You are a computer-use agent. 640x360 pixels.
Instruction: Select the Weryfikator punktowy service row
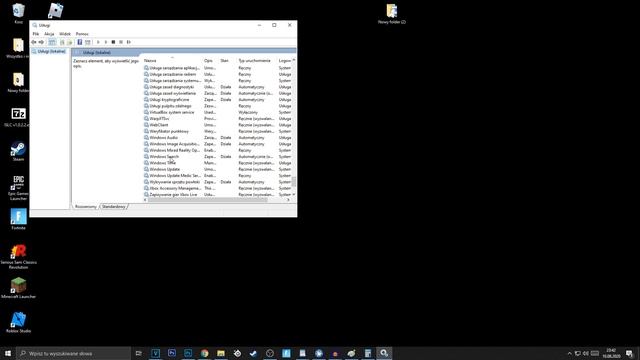pyautogui.click(x=218, y=131)
